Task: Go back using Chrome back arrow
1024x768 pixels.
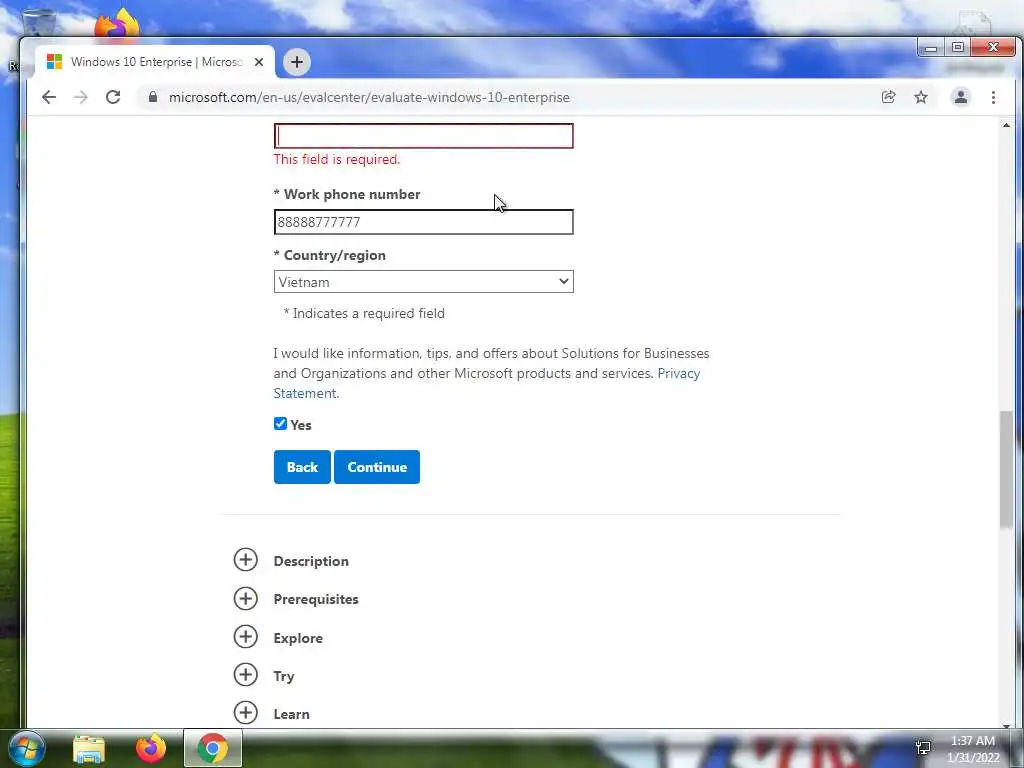Action: (x=49, y=97)
